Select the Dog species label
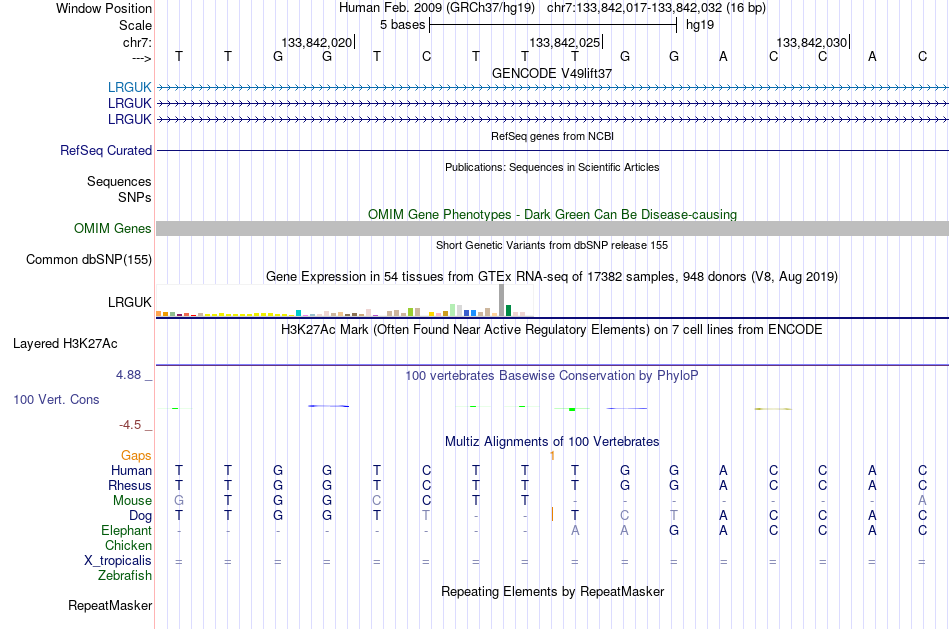This screenshot has width=950, height=629. click(141, 515)
